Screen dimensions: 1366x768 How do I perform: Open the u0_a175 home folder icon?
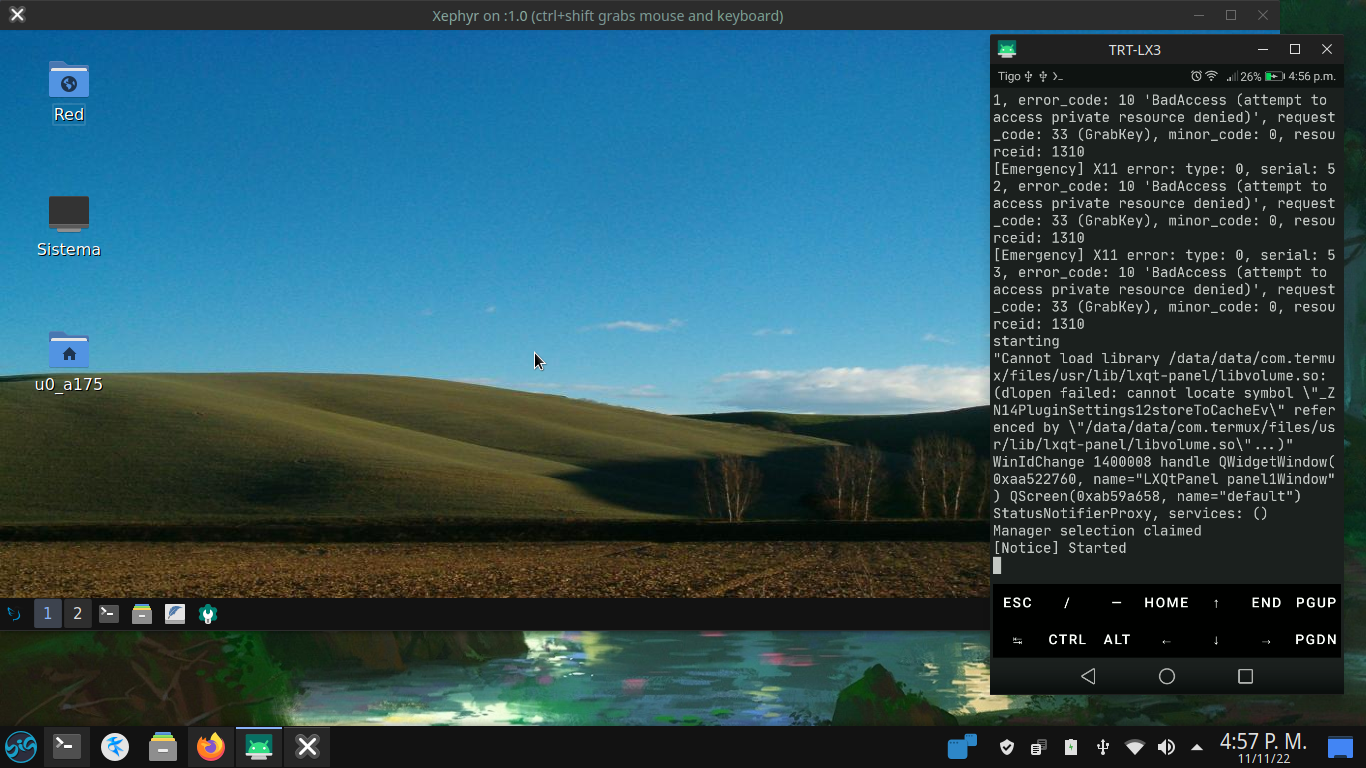(x=69, y=361)
